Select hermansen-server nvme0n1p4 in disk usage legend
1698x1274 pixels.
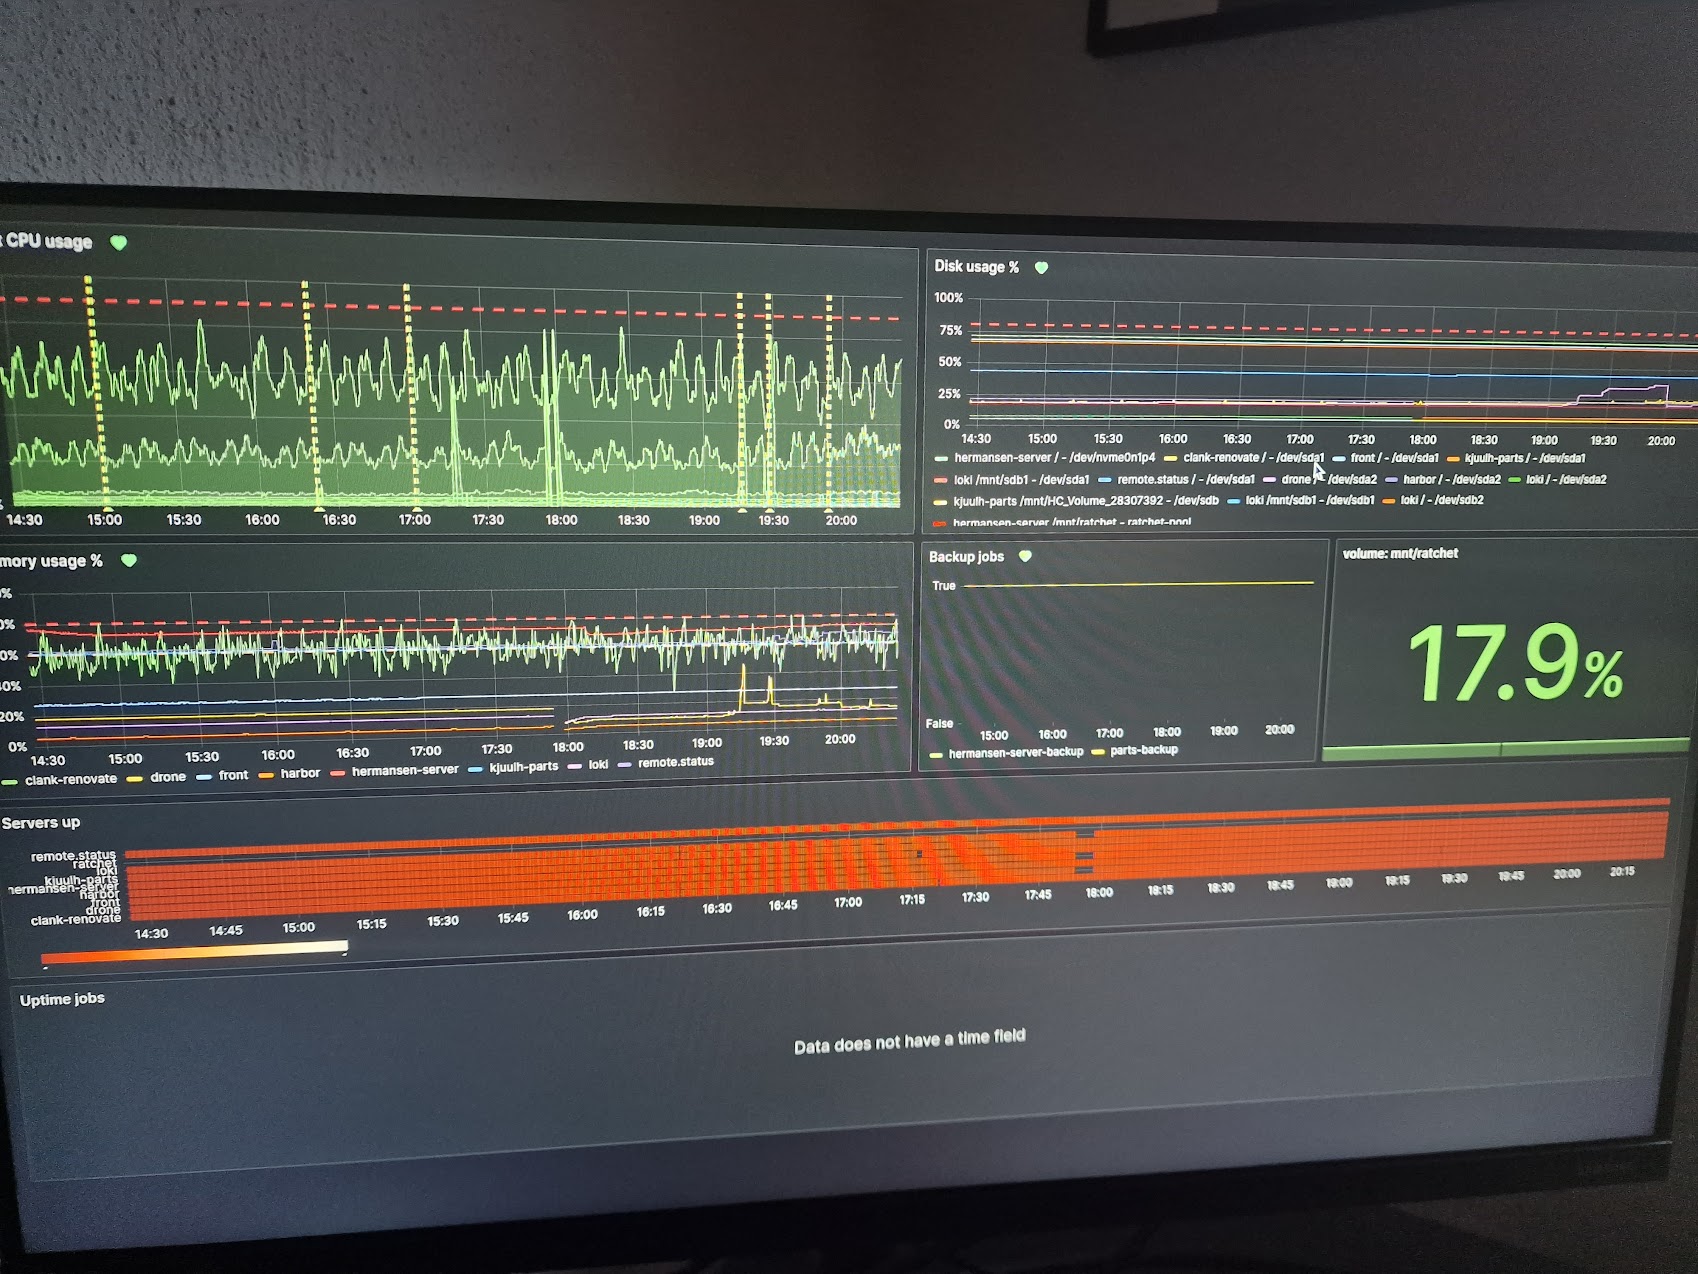coord(1054,458)
